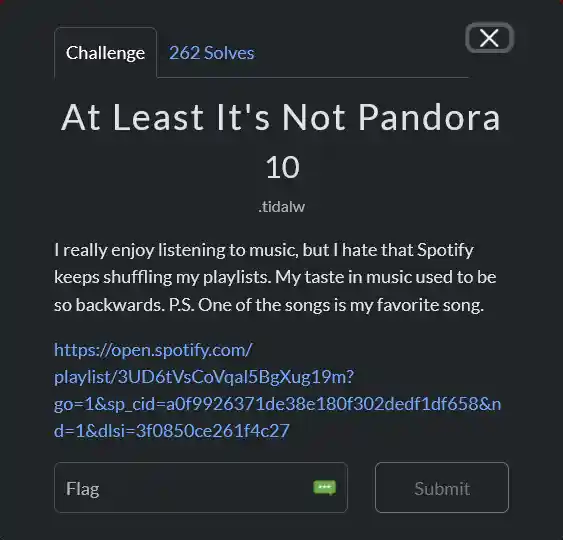The image size is (563, 540).
Task: Click the green speech-bubble icon in Flag field
Action: [325, 488]
